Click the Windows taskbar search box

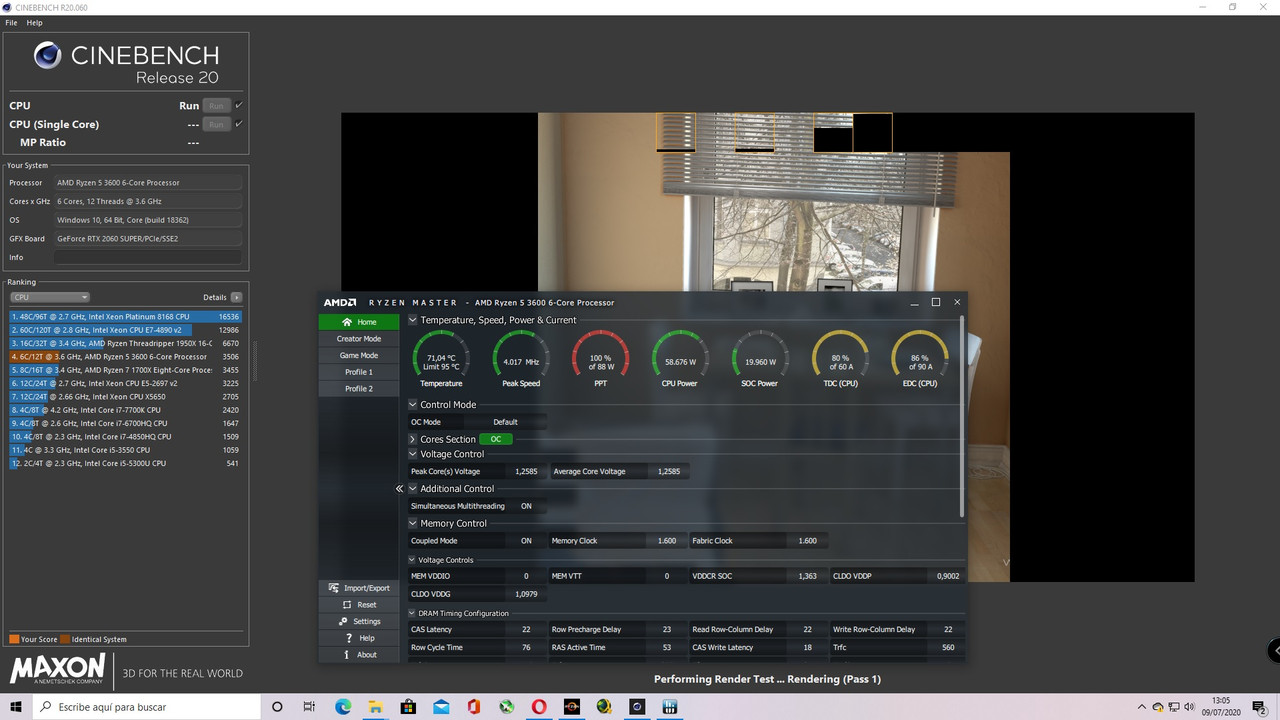coord(147,706)
